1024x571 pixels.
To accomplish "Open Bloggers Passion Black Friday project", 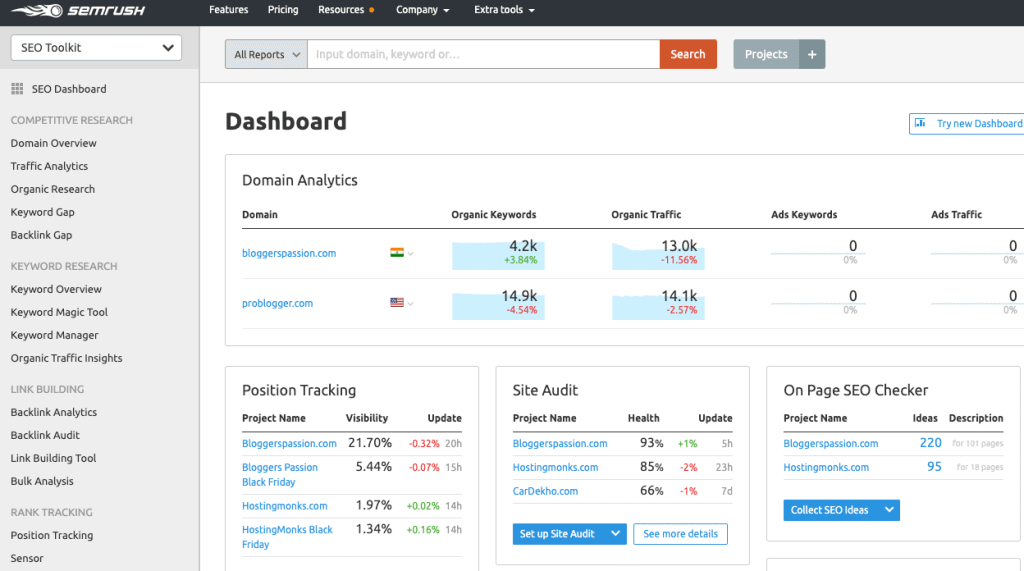I will pyautogui.click(x=280, y=474).
